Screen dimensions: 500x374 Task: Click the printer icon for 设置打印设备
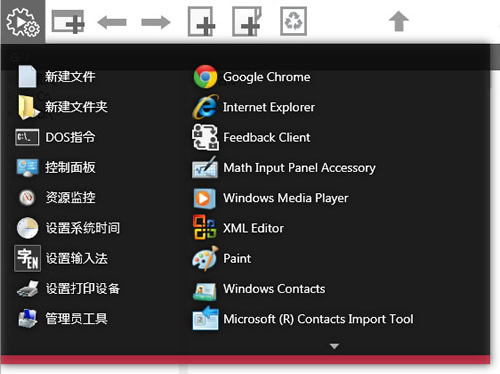28,289
